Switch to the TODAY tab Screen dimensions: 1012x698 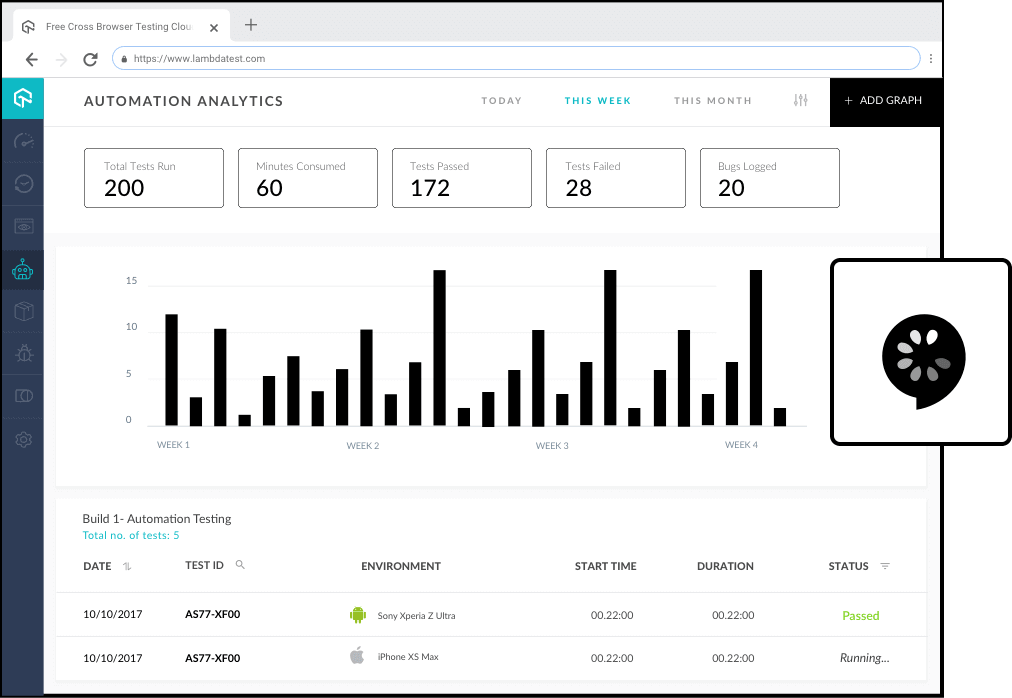pos(501,100)
